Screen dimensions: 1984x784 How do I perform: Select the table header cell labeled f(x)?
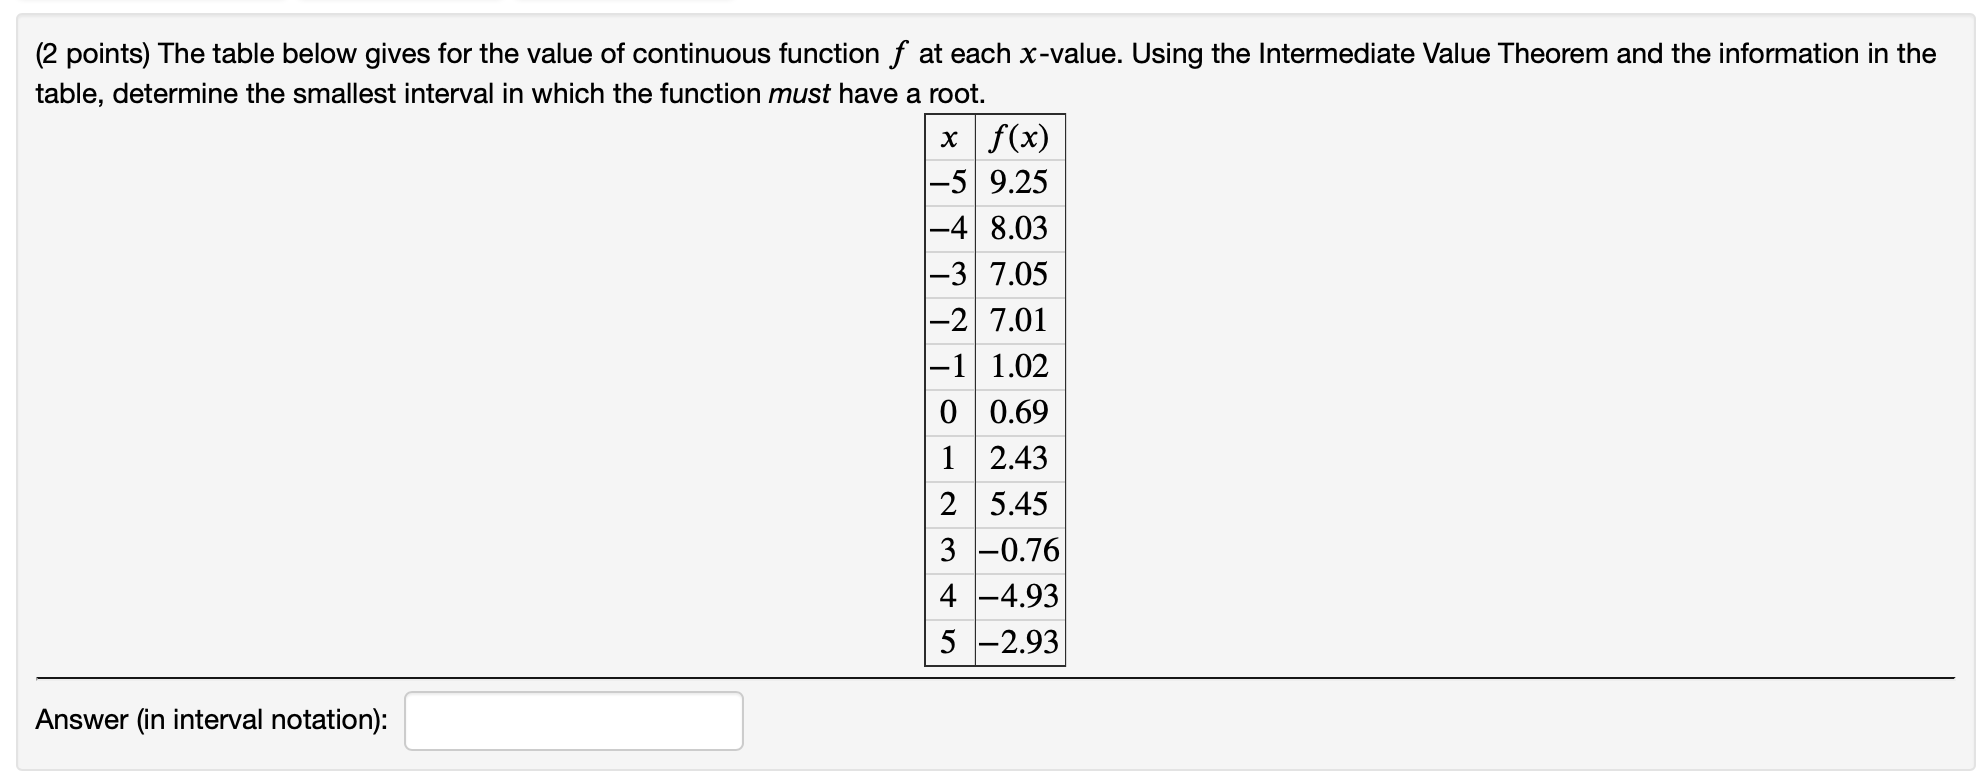pyautogui.click(x=1018, y=137)
